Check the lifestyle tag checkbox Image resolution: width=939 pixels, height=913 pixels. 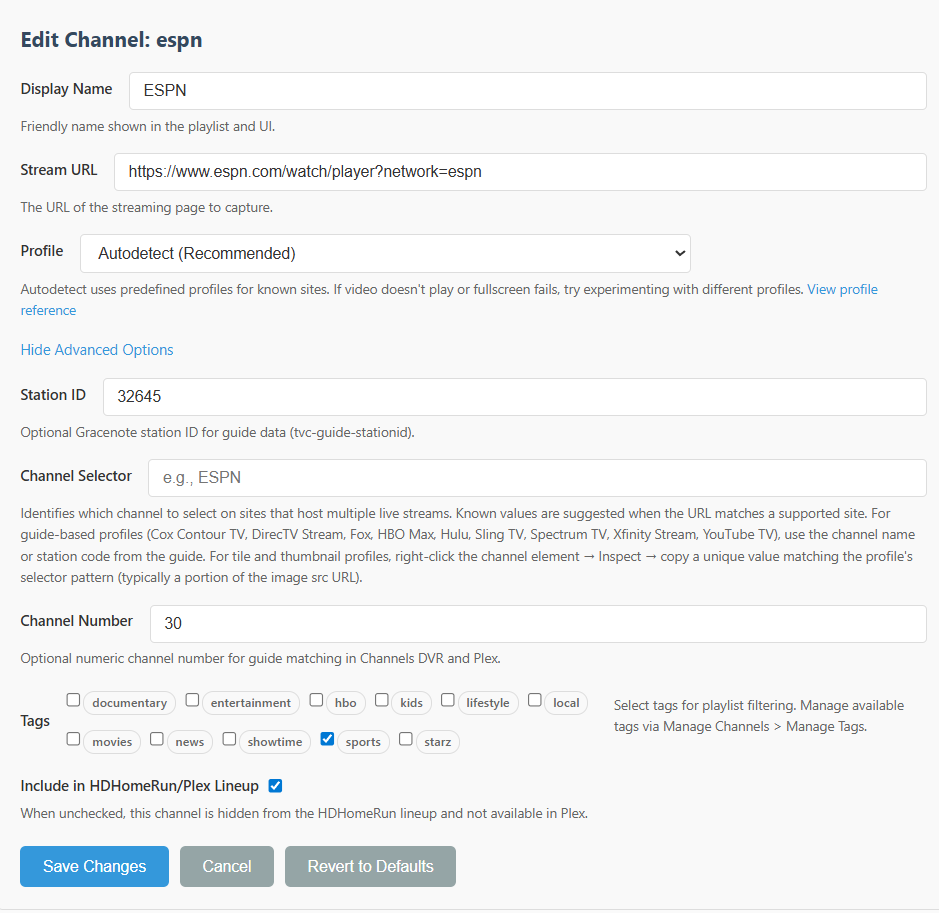[448, 700]
